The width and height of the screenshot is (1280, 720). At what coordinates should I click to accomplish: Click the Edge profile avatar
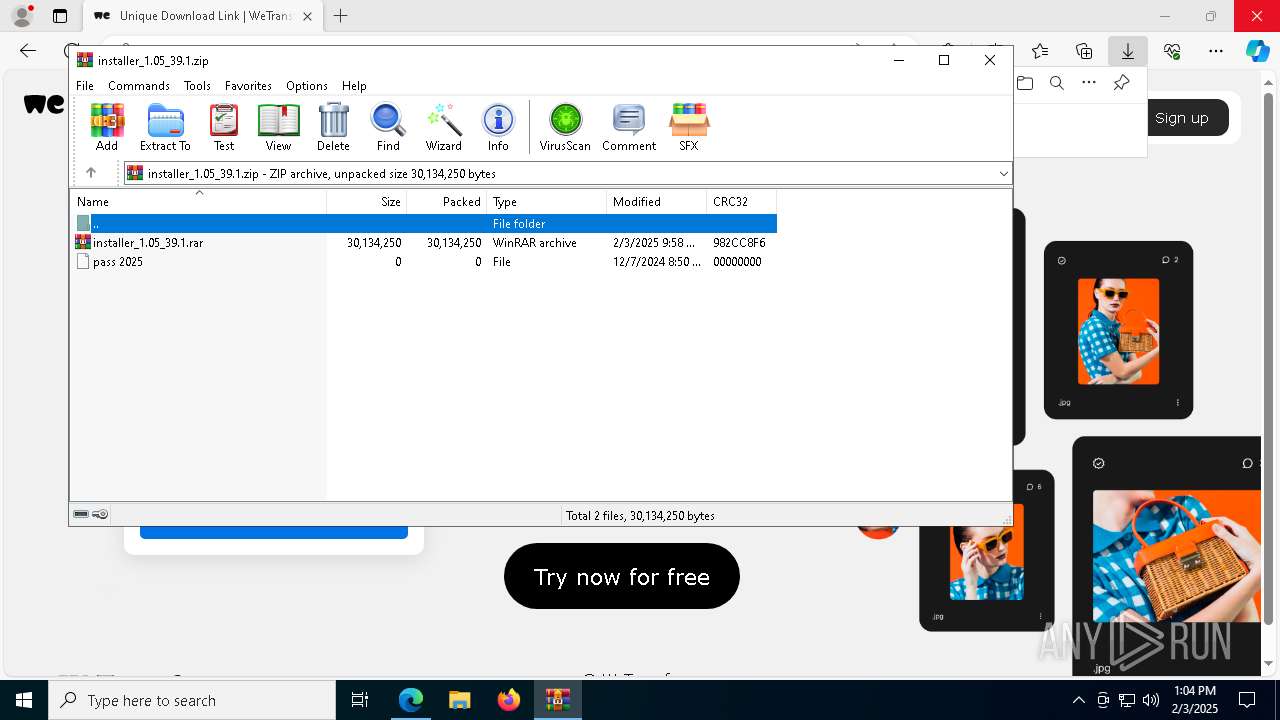[21, 16]
